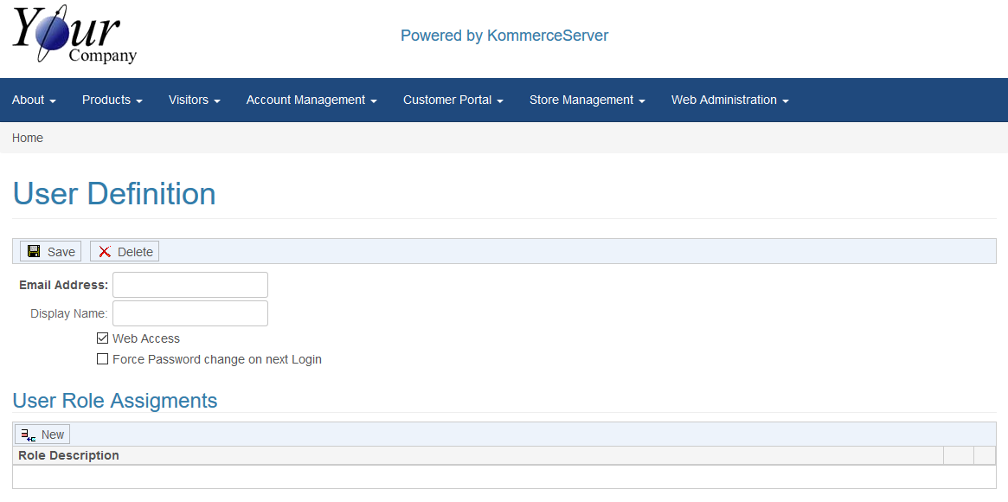Viewport: 1008px width, 502px height.
Task: Expand the About dropdown menu
Action: click(34, 100)
